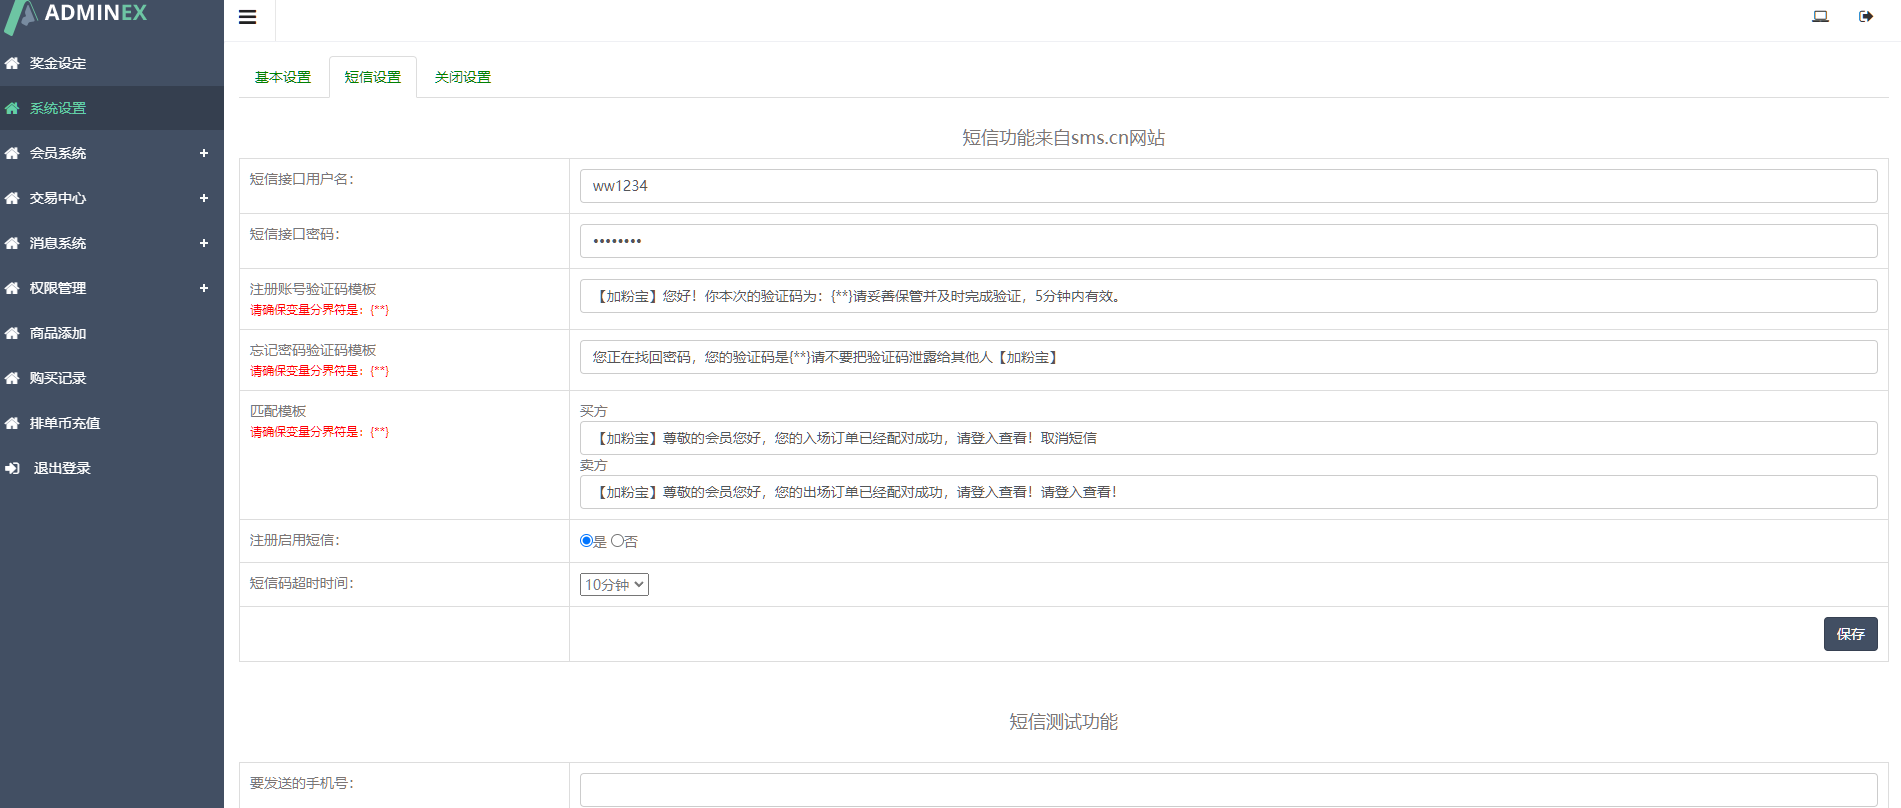Click the 要发送的手机号 input field
Image resolution: width=1901 pixels, height=808 pixels.
(1228, 789)
